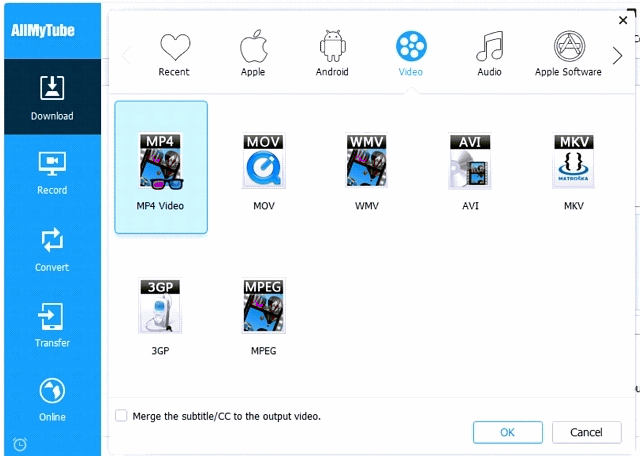Switch to the Audio formats tab
640x456 pixels.
489,53
